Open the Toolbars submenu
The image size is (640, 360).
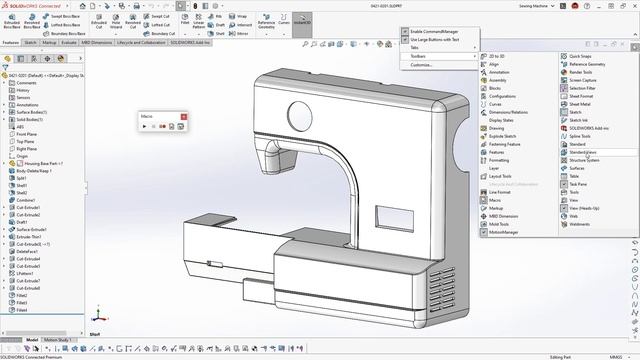(x=439, y=56)
